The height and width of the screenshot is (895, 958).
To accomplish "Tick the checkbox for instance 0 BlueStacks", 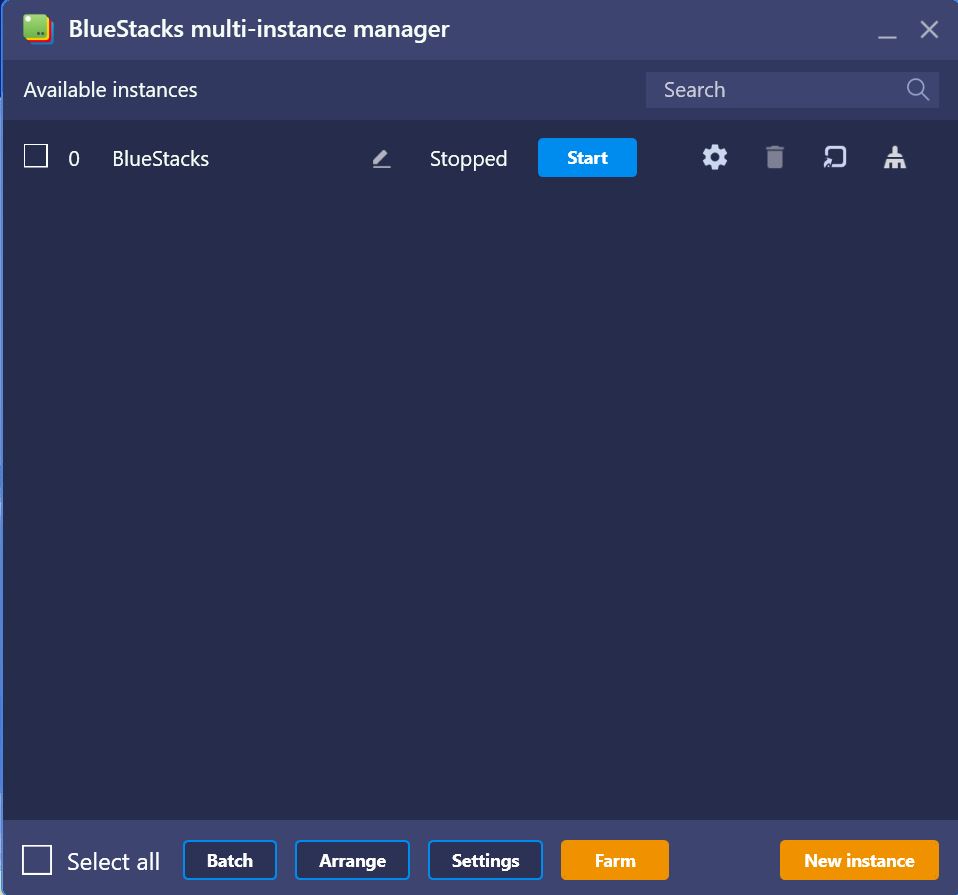I will (35, 156).
